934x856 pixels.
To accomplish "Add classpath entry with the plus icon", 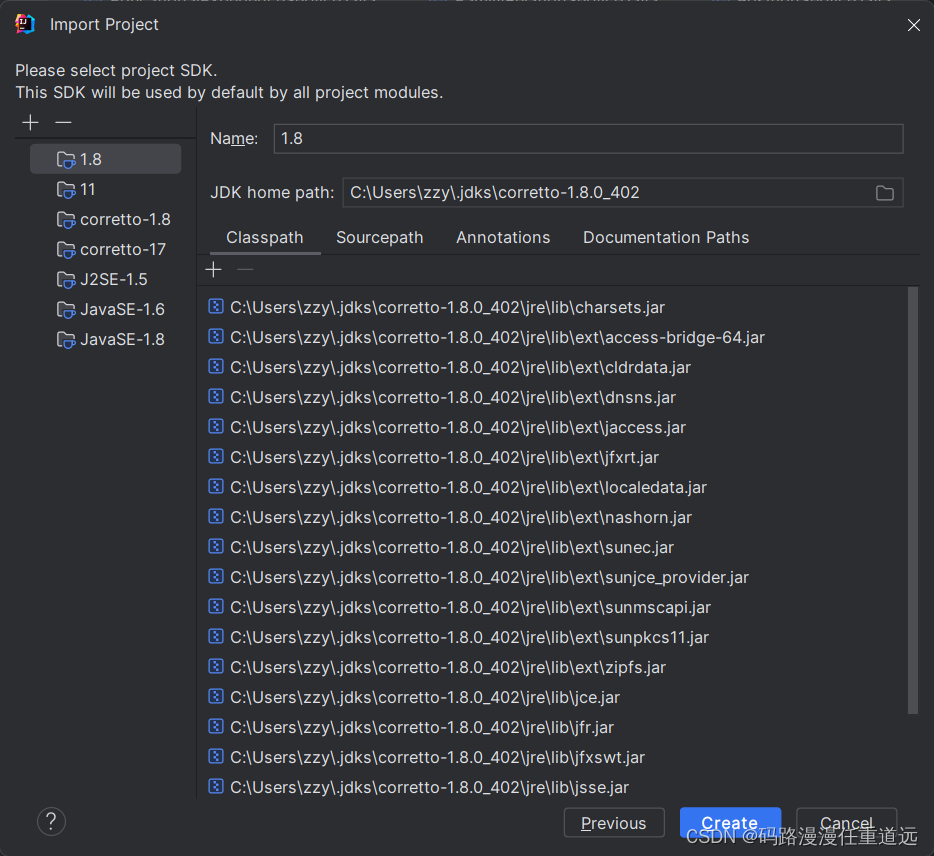I will coord(213,268).
